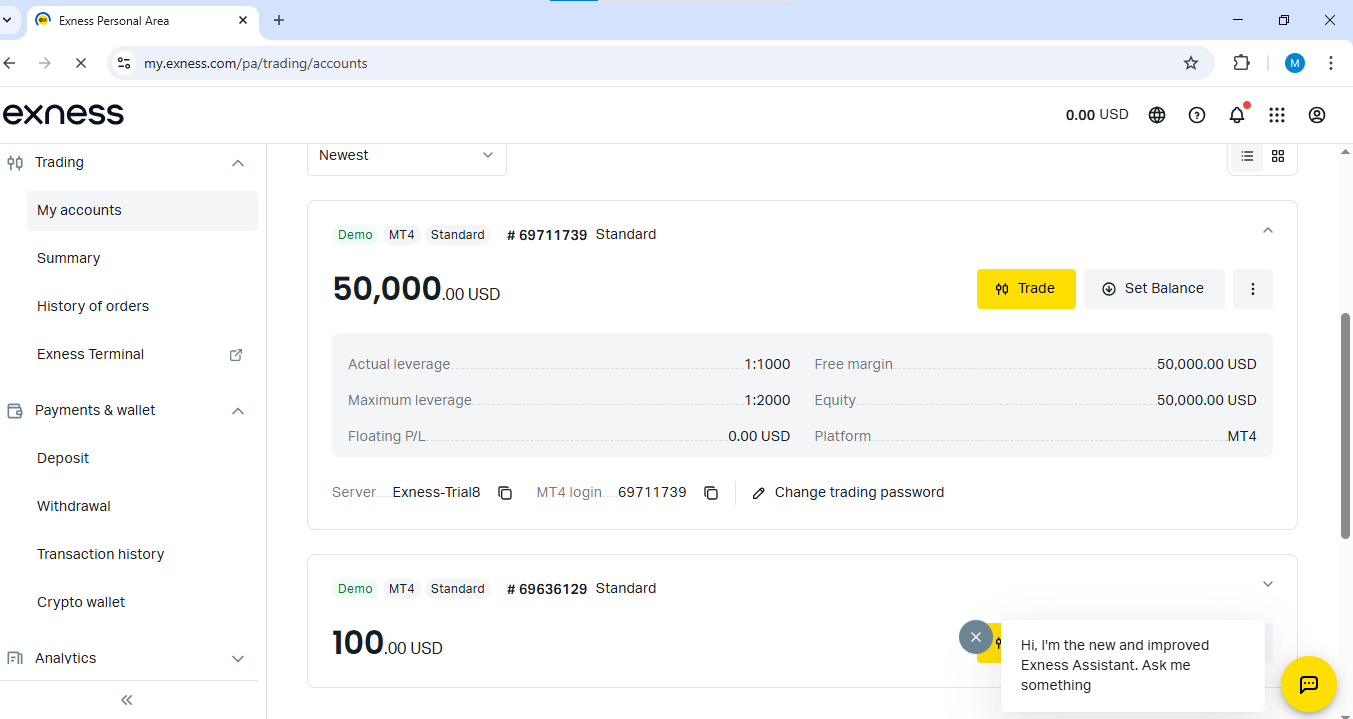Viewport: 1353px width, 719px height.
Task: Click the language globe icon
Action: click(x=1157, y=115)
